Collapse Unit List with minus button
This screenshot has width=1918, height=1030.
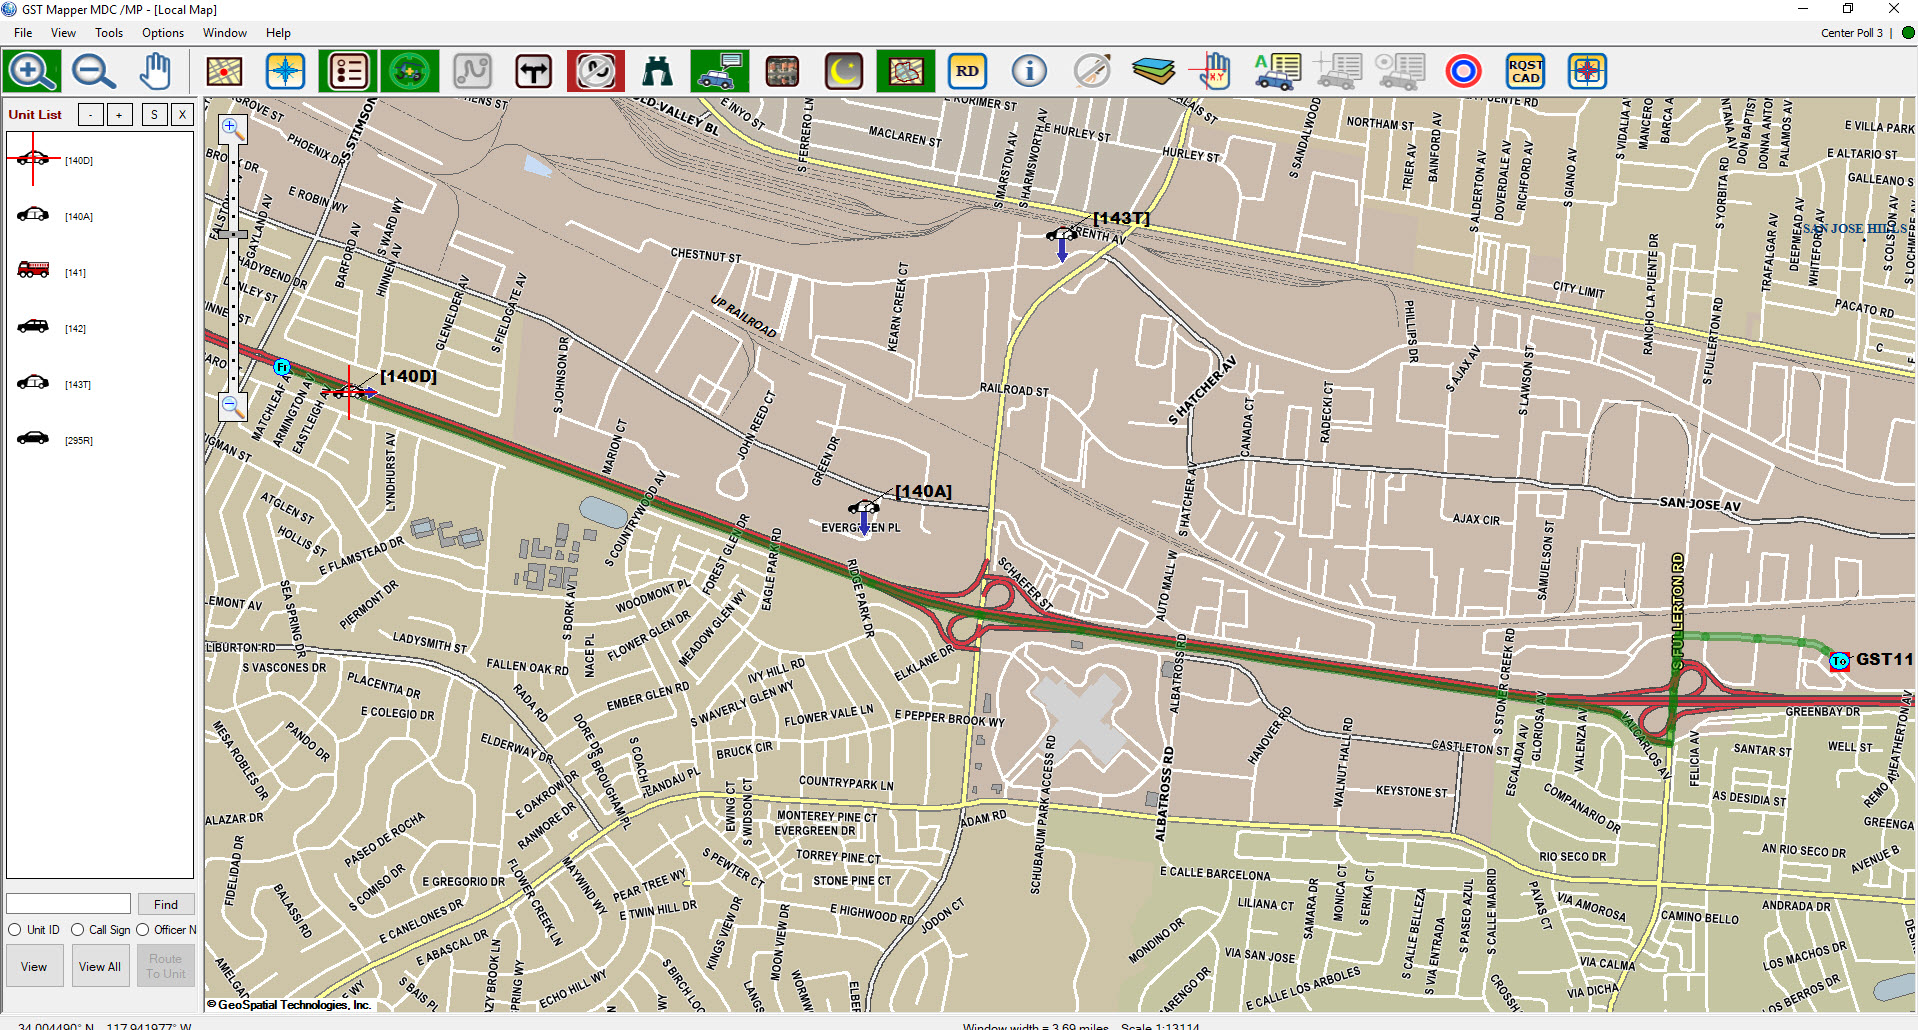click(91, 115)
